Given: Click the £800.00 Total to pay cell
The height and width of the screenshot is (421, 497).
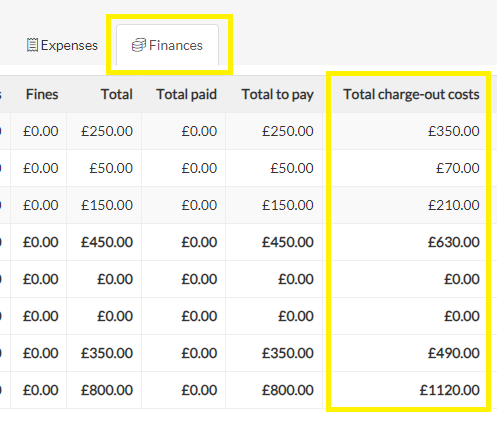Looking at the screenshot, I should coord(288,390).
